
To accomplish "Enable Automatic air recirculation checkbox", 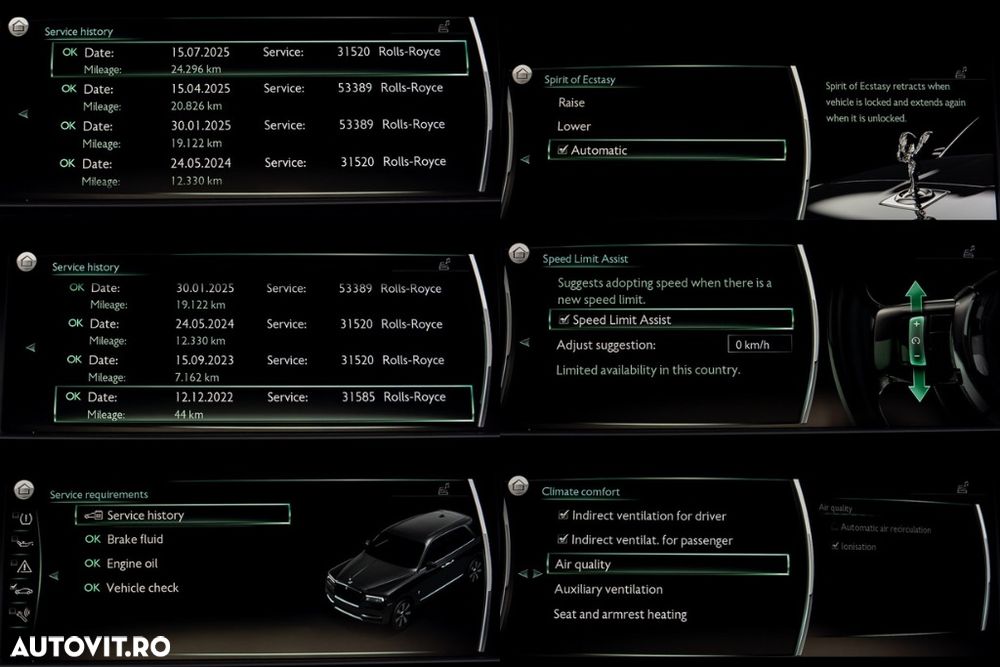I will (835, 527).
